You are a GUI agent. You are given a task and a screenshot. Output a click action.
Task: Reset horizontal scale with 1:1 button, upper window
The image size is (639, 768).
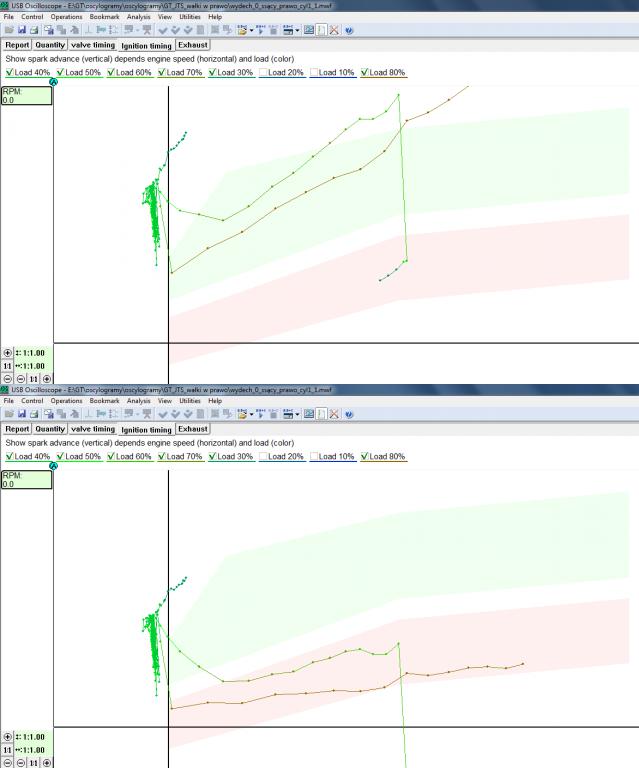pos(33,379)
